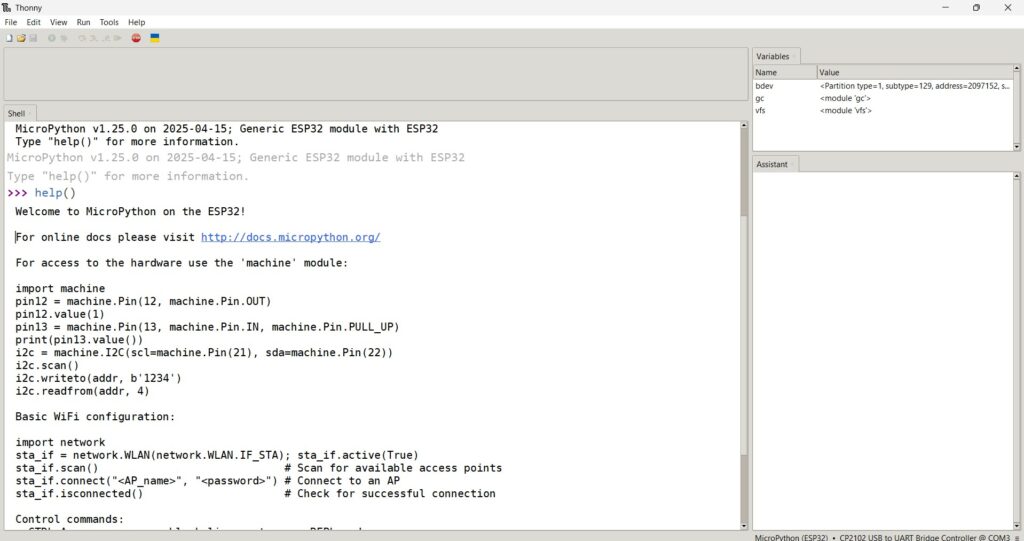Click the 'pin12 = machine.Pin(12, machine.Pin.OUT)' line
This screenshot has height=541, width=1024.
[x=143, y=301]
